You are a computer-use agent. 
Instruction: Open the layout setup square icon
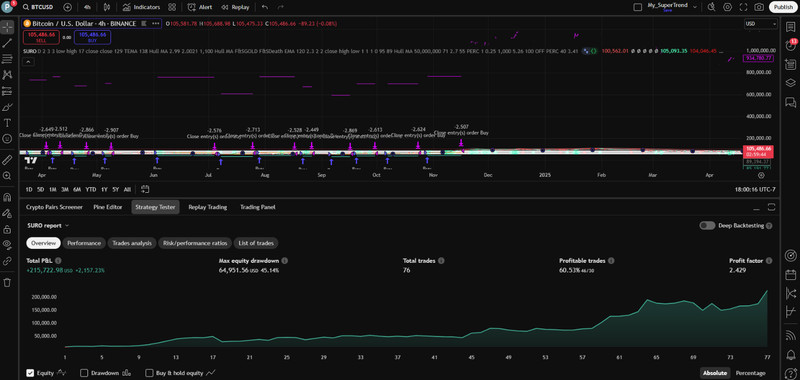pos(637,7)
